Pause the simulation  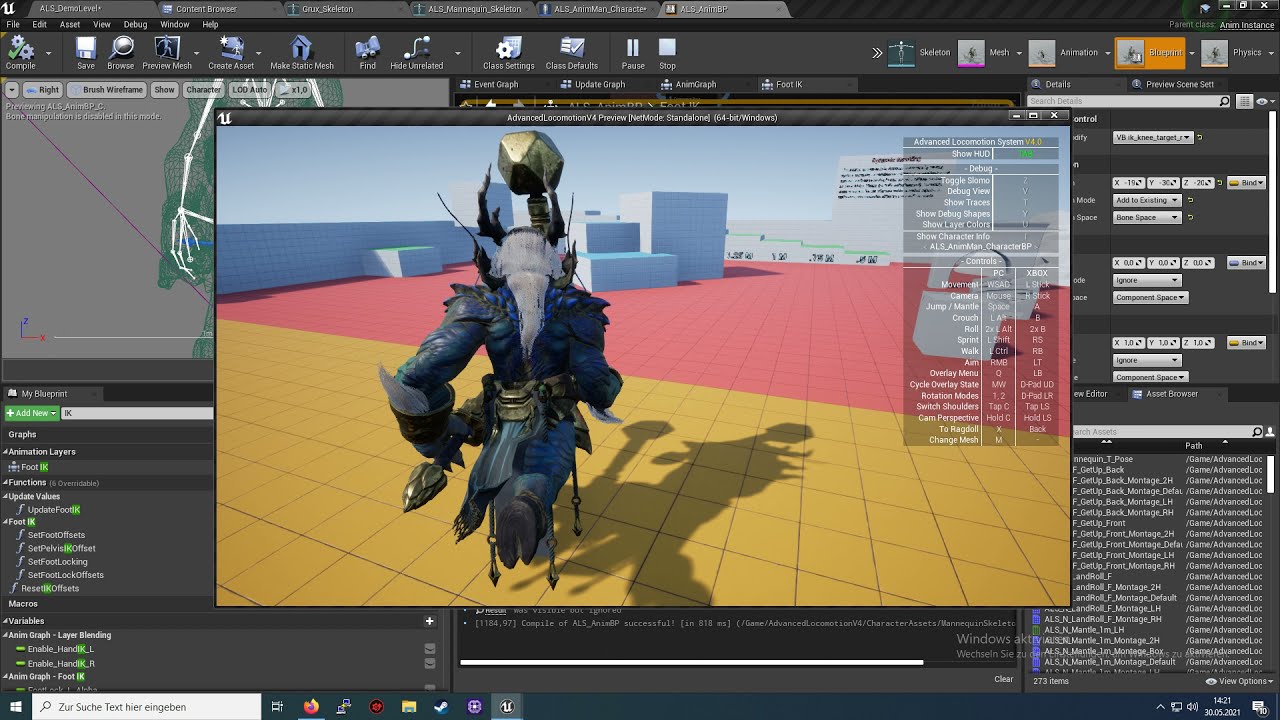633,52
